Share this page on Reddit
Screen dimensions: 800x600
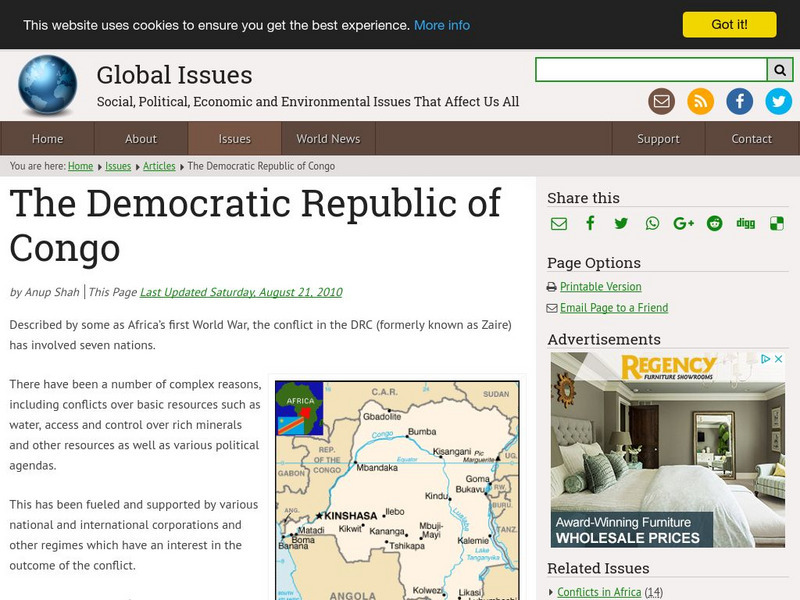point(714,224)
